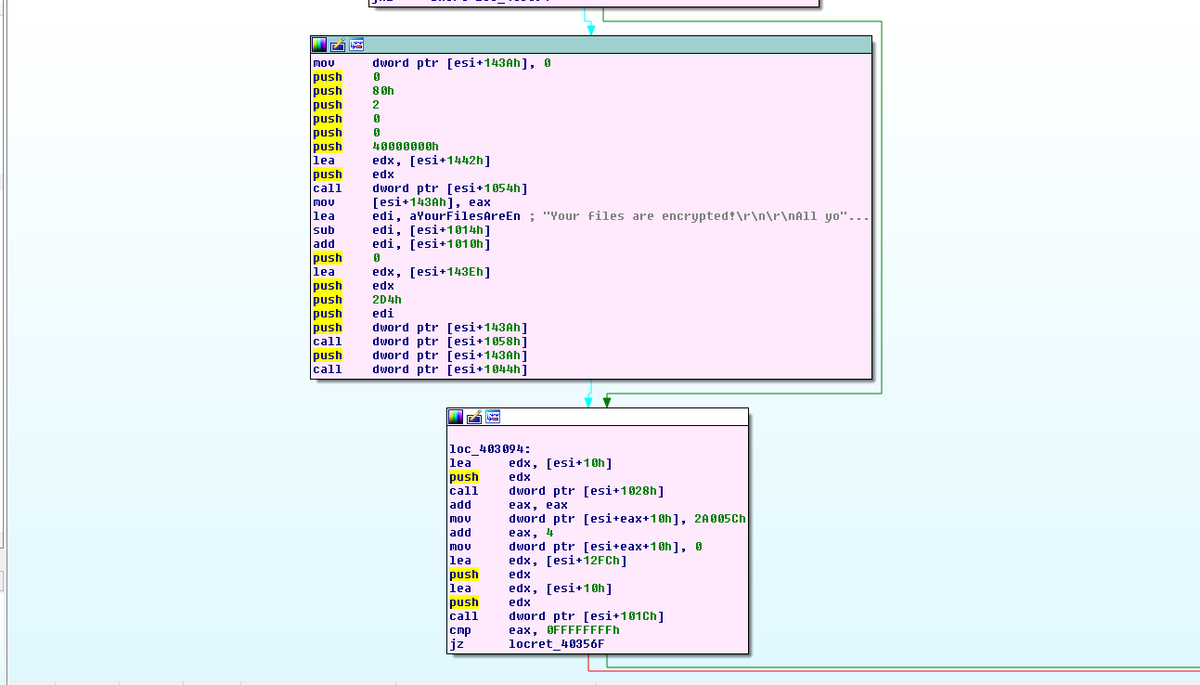Click the pencil edit icon on the loc_403094 block
The image size is (1200, 685).
click(x=473, y=417)
